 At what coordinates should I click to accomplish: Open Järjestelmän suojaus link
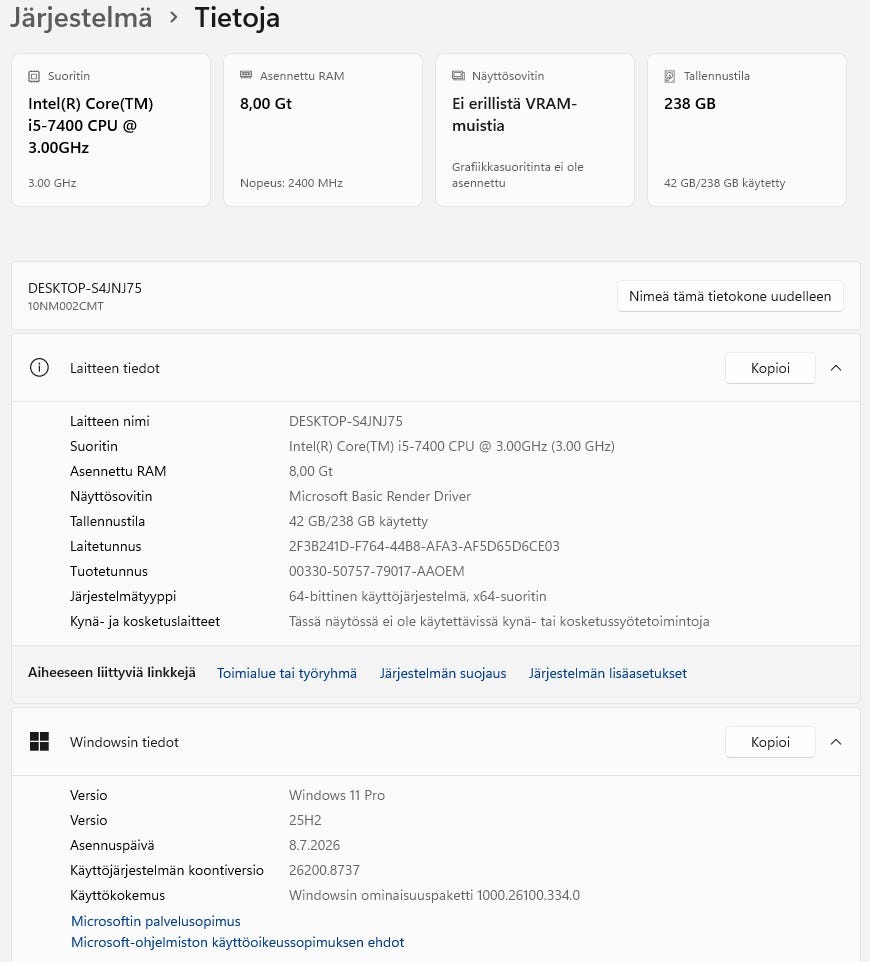pyautogui.click(x=443, y=673)
